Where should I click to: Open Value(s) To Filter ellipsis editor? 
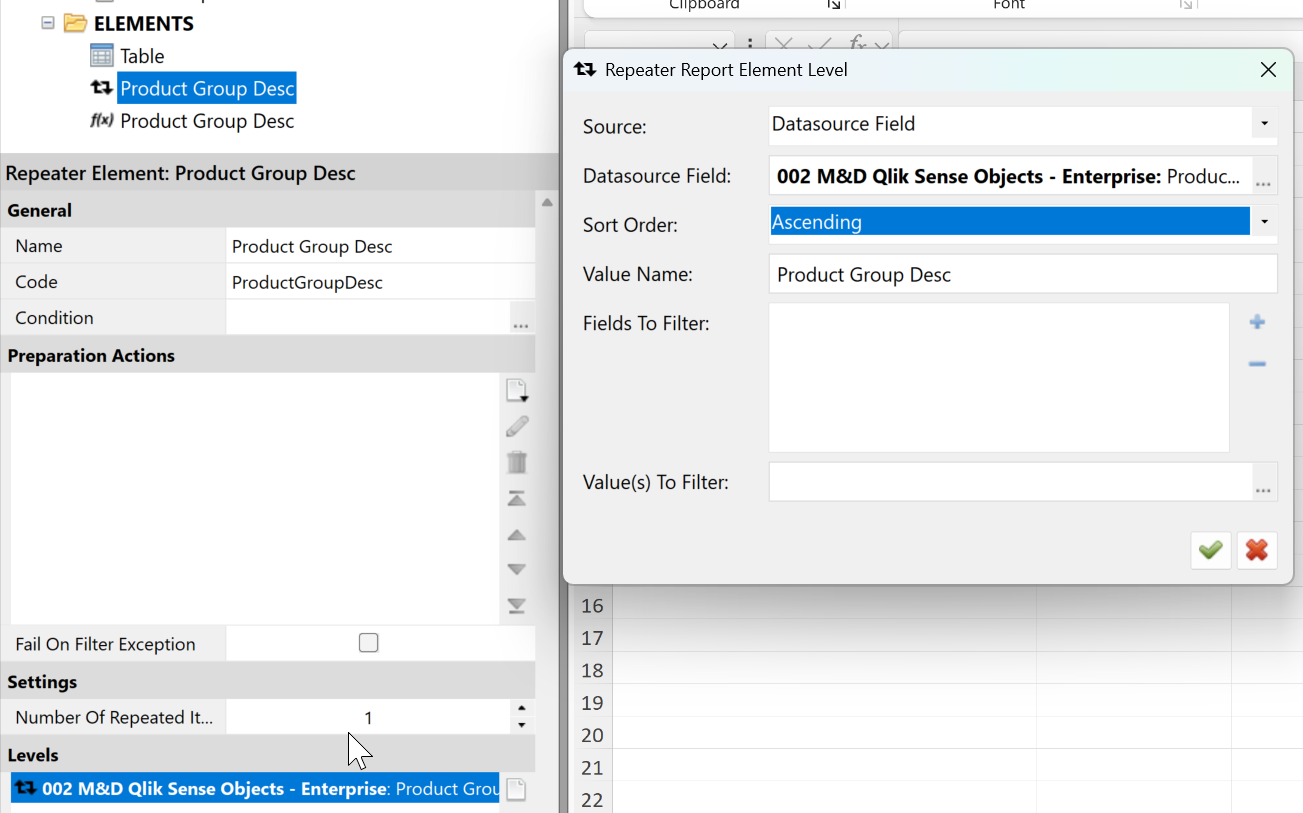(1264, 483)
